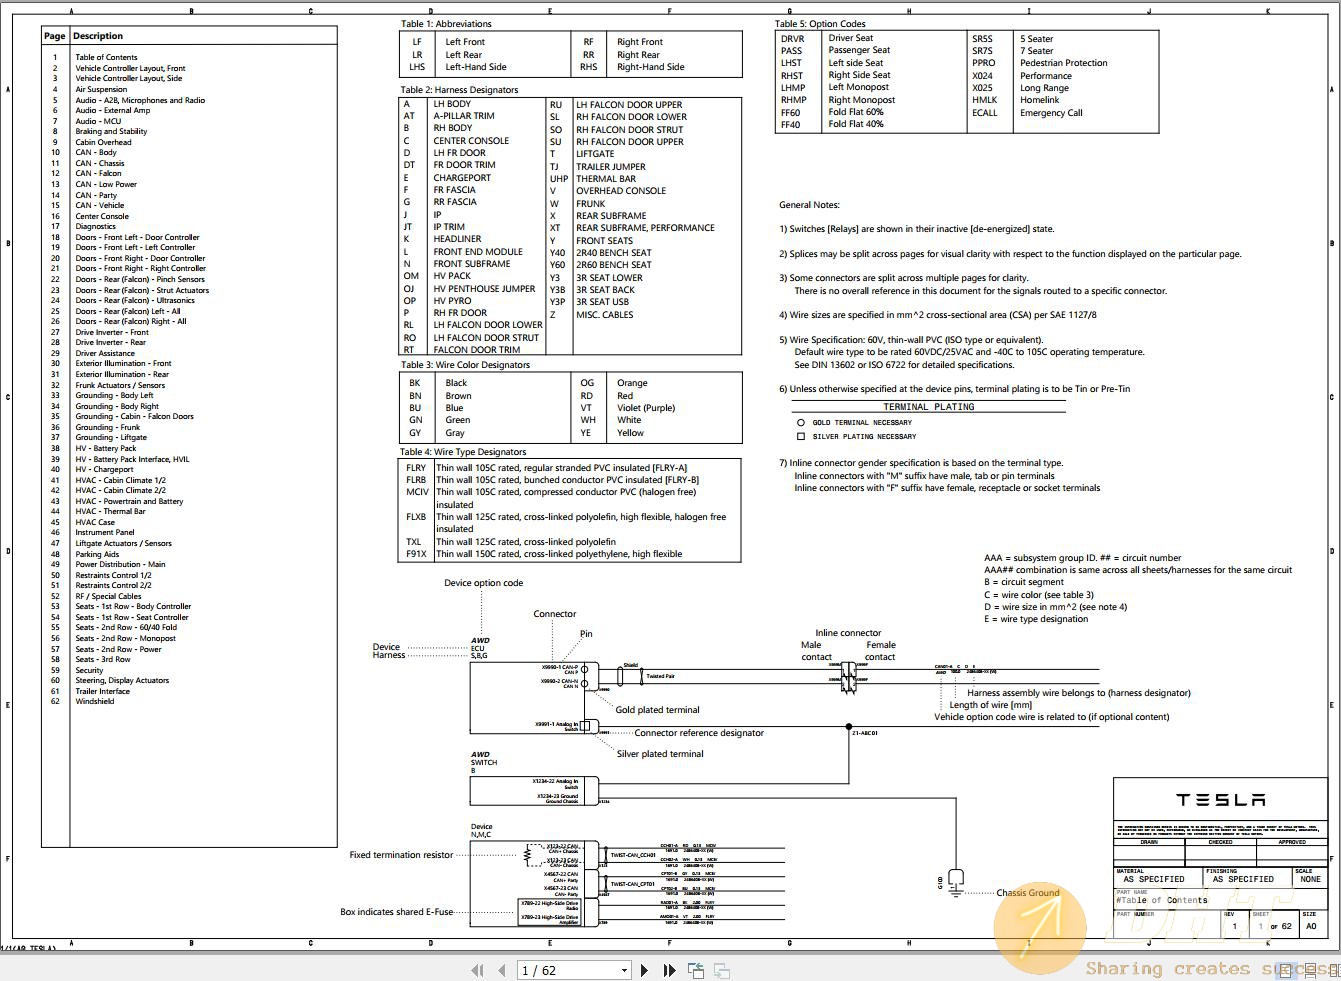Click 'Trailer Interface' in contents list

tap(102, 691)
